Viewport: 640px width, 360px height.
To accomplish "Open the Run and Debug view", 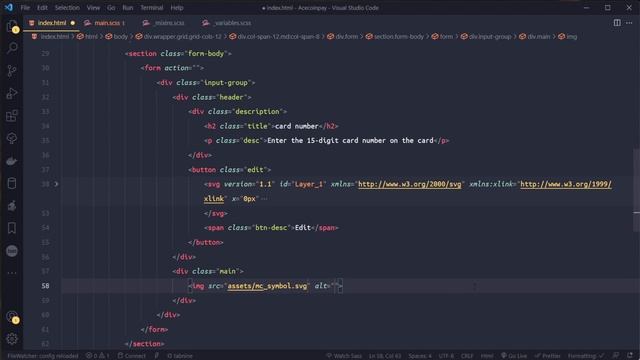I will coord(12,93).
